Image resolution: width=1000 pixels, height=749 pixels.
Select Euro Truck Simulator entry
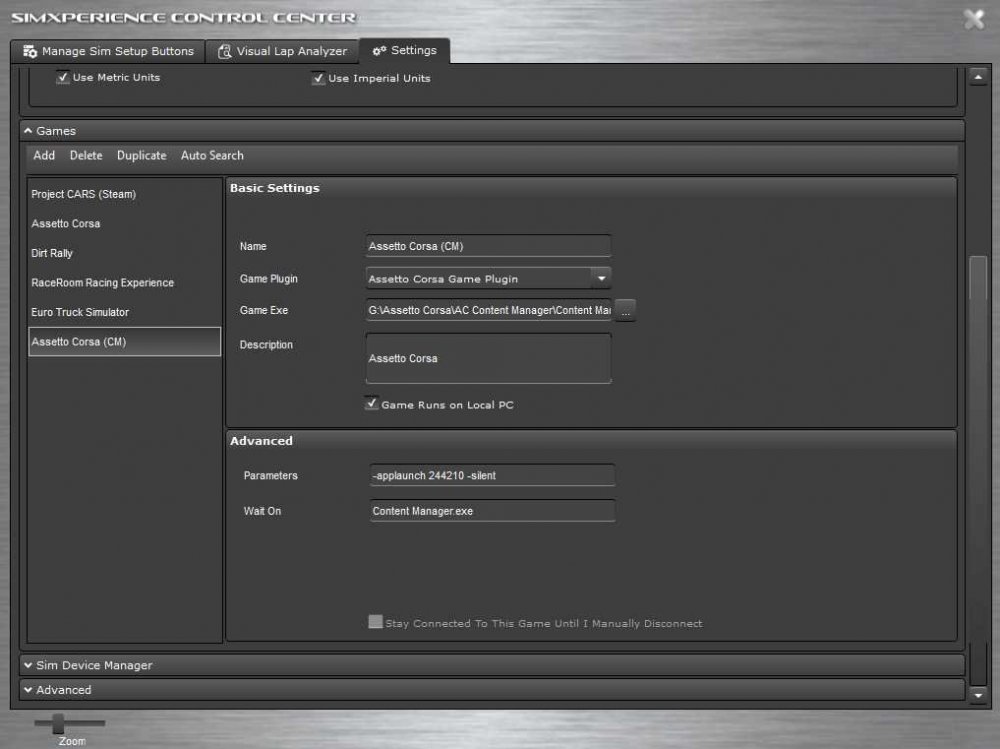[x=124, y=312]
